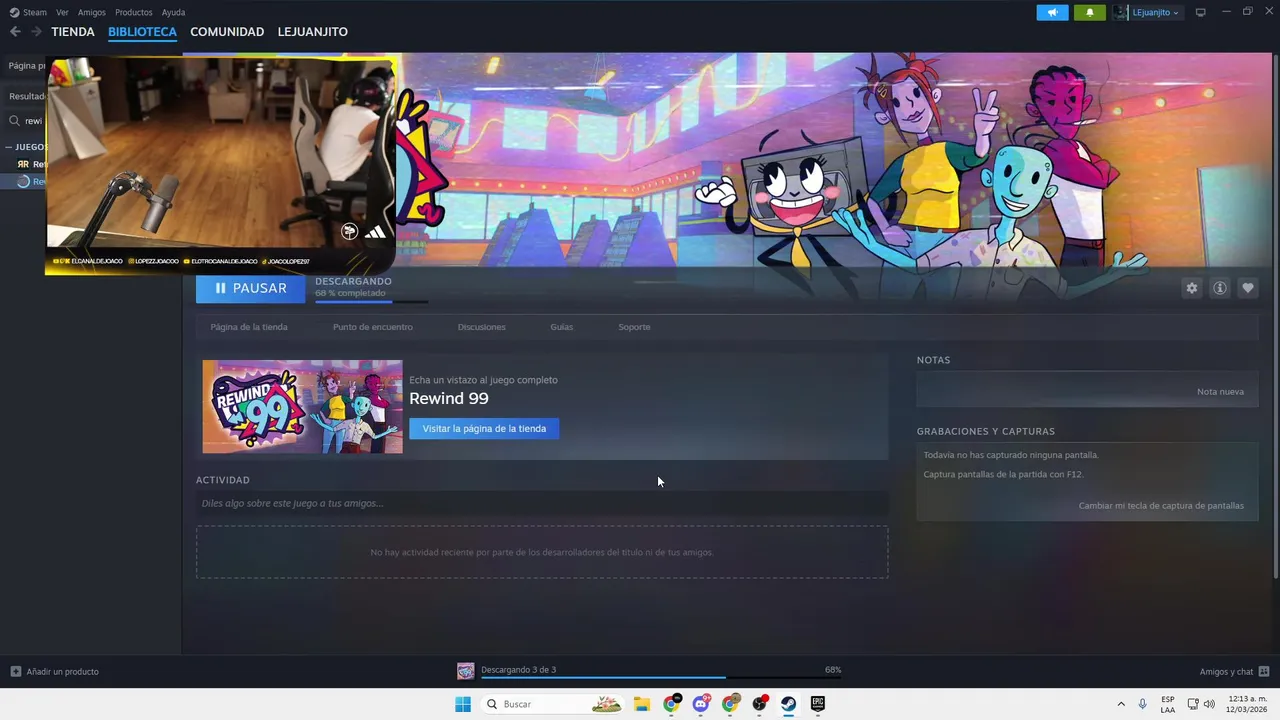Image resolution: width=1280 pixels, height=720 pixels.
Task: Click the Amigos y chat icon
Action: click(x=1264, y=672)
